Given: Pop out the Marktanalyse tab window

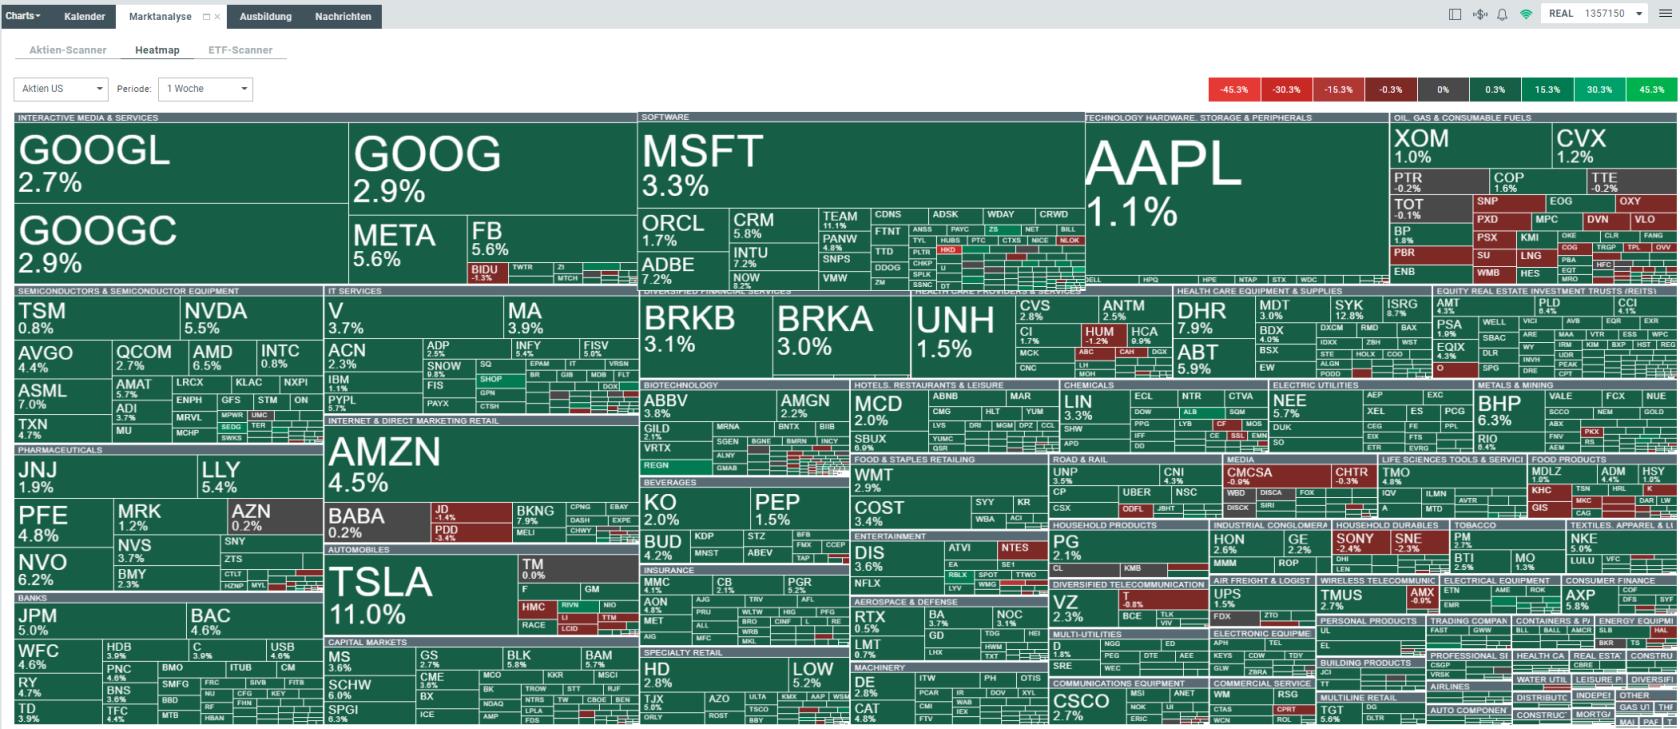Looking at the screenshot, I should tap(206, 17).
